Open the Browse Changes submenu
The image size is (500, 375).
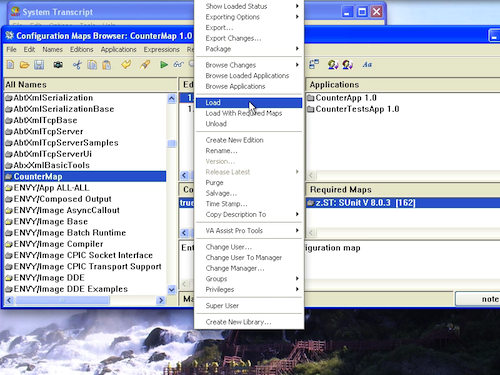[x=249, y=65]
